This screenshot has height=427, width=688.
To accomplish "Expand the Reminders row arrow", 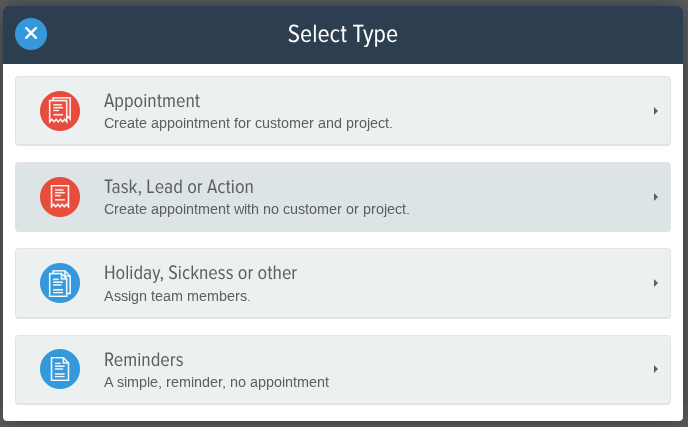I will pos(656,369).
